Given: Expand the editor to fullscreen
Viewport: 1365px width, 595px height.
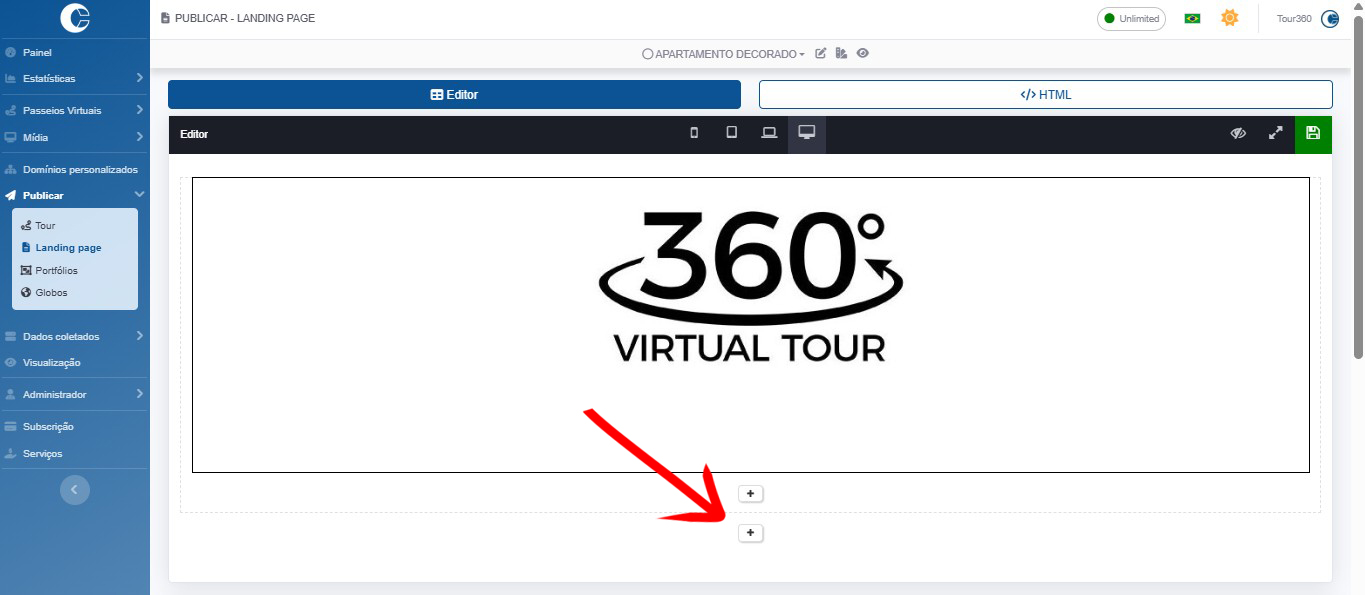Looking at the screenshot, I should point(1275,133).
